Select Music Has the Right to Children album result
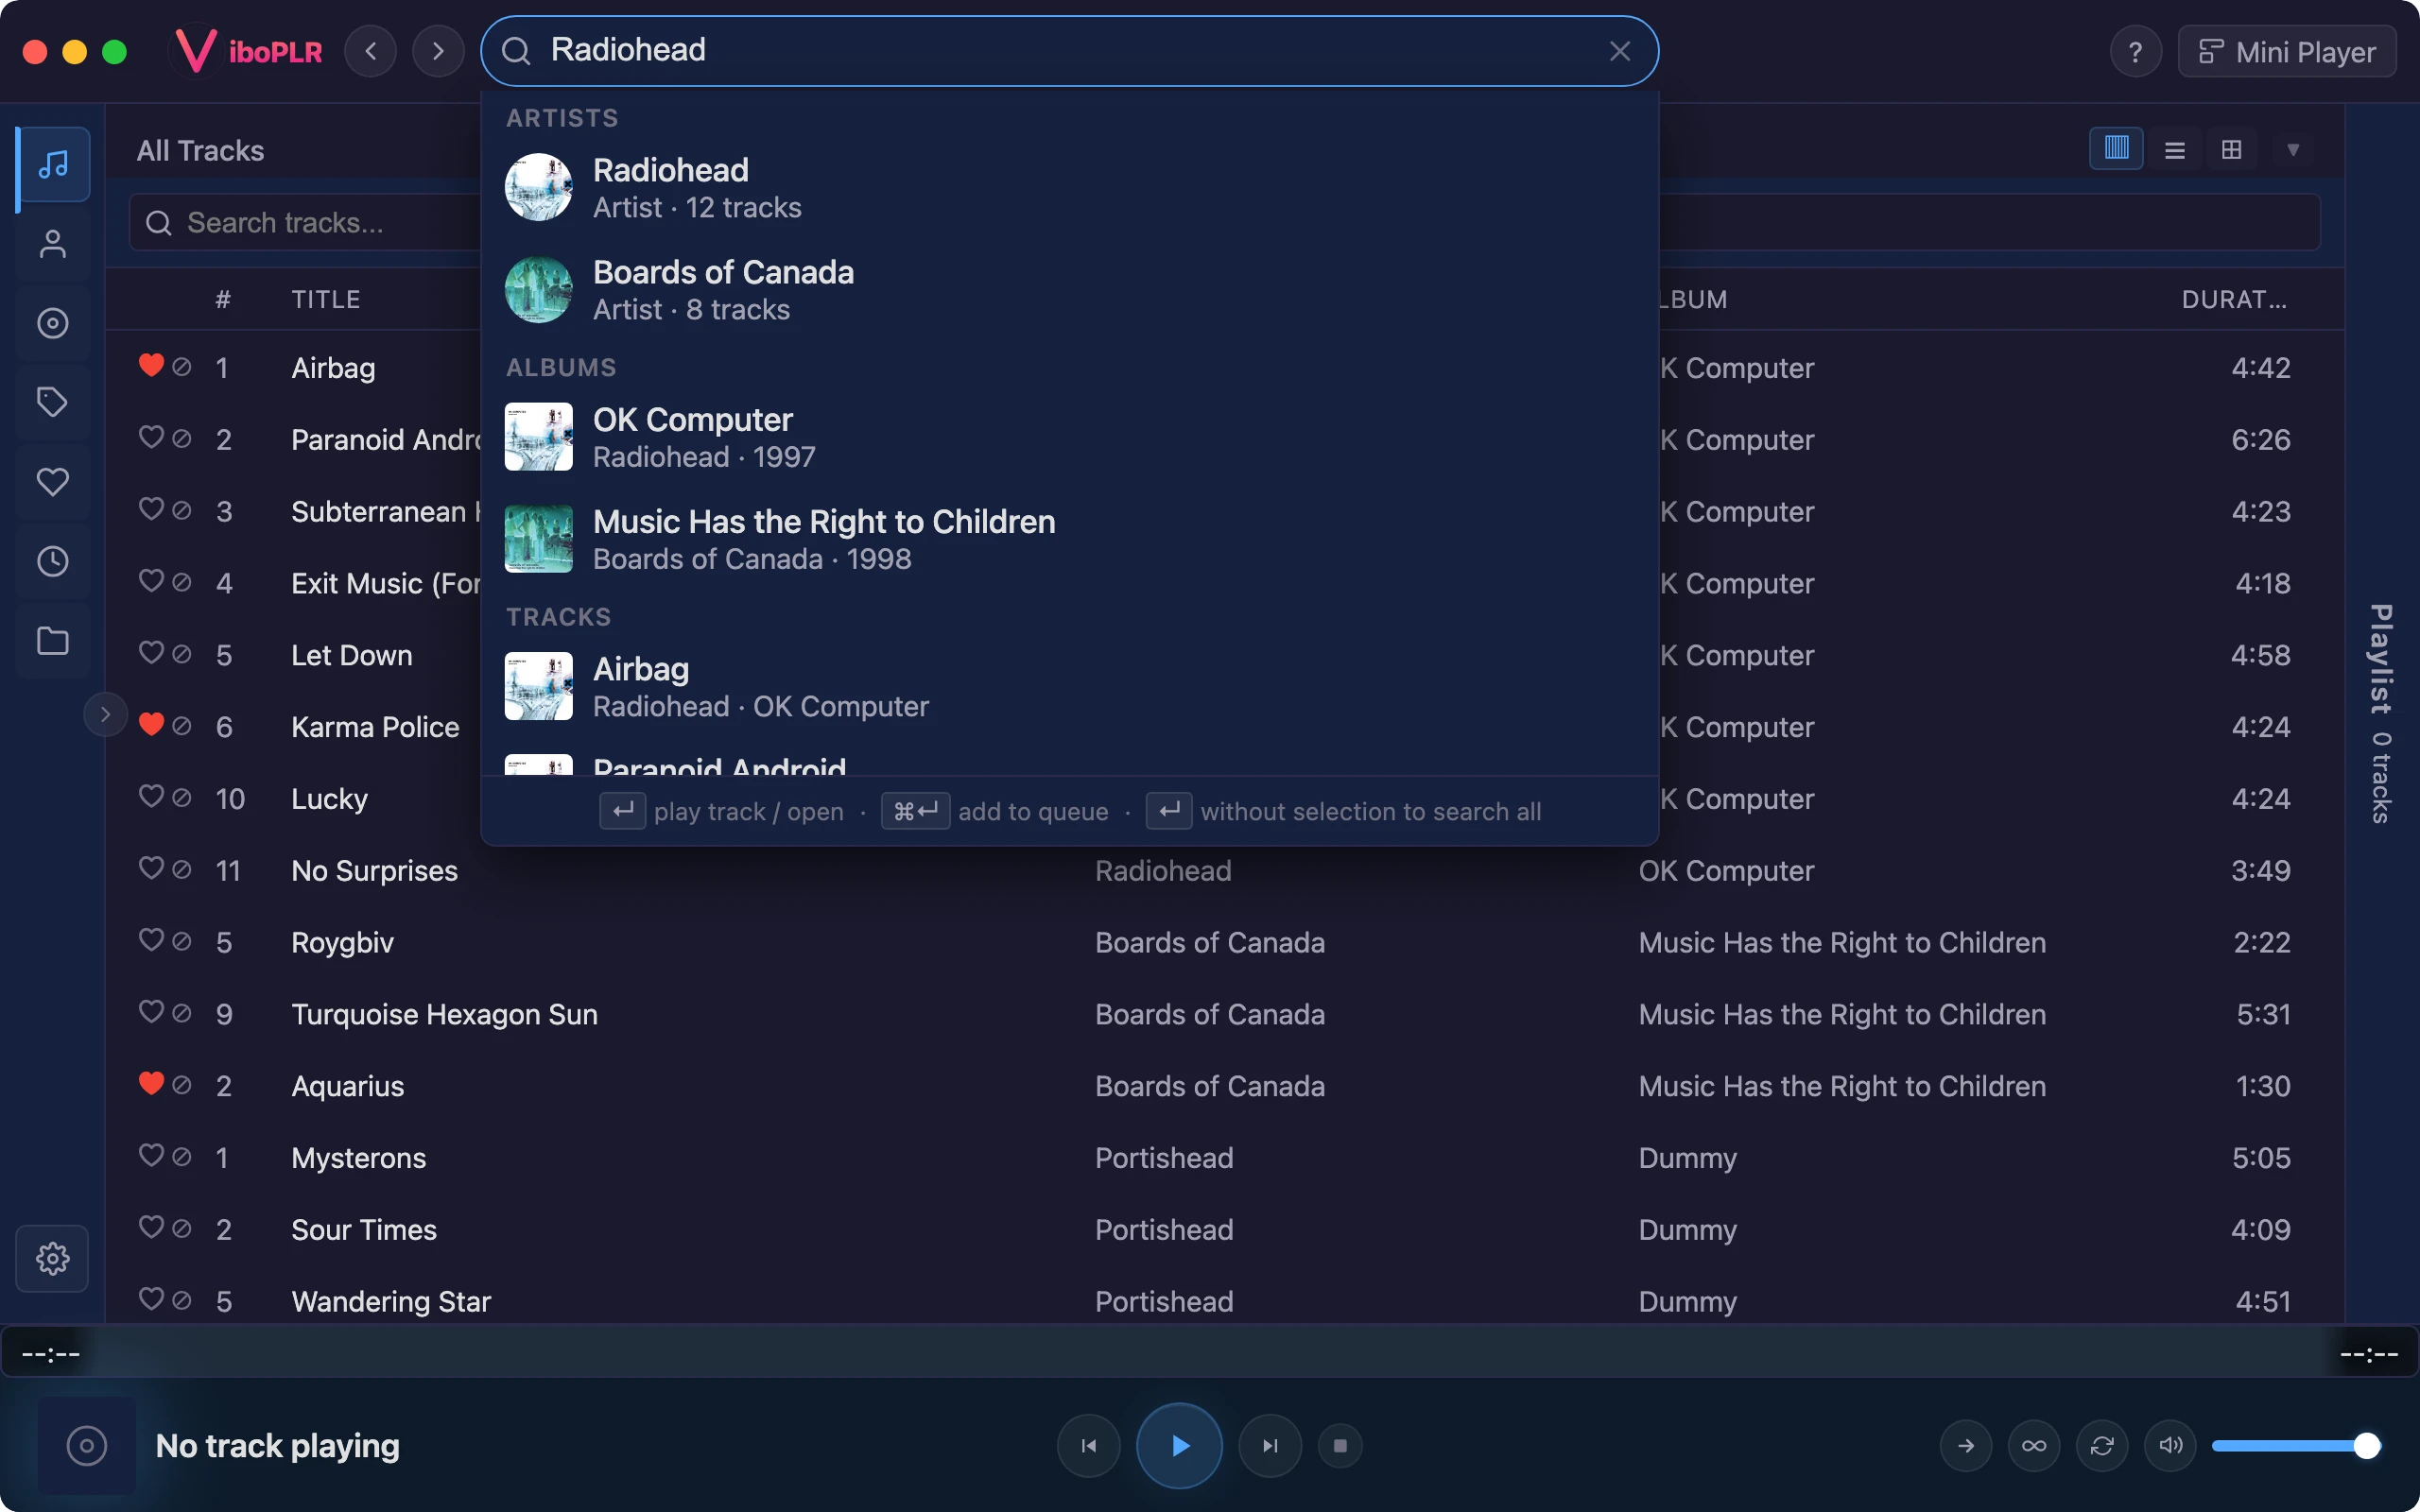This screenshot has height=1512, width=2420. point(1069,540)
